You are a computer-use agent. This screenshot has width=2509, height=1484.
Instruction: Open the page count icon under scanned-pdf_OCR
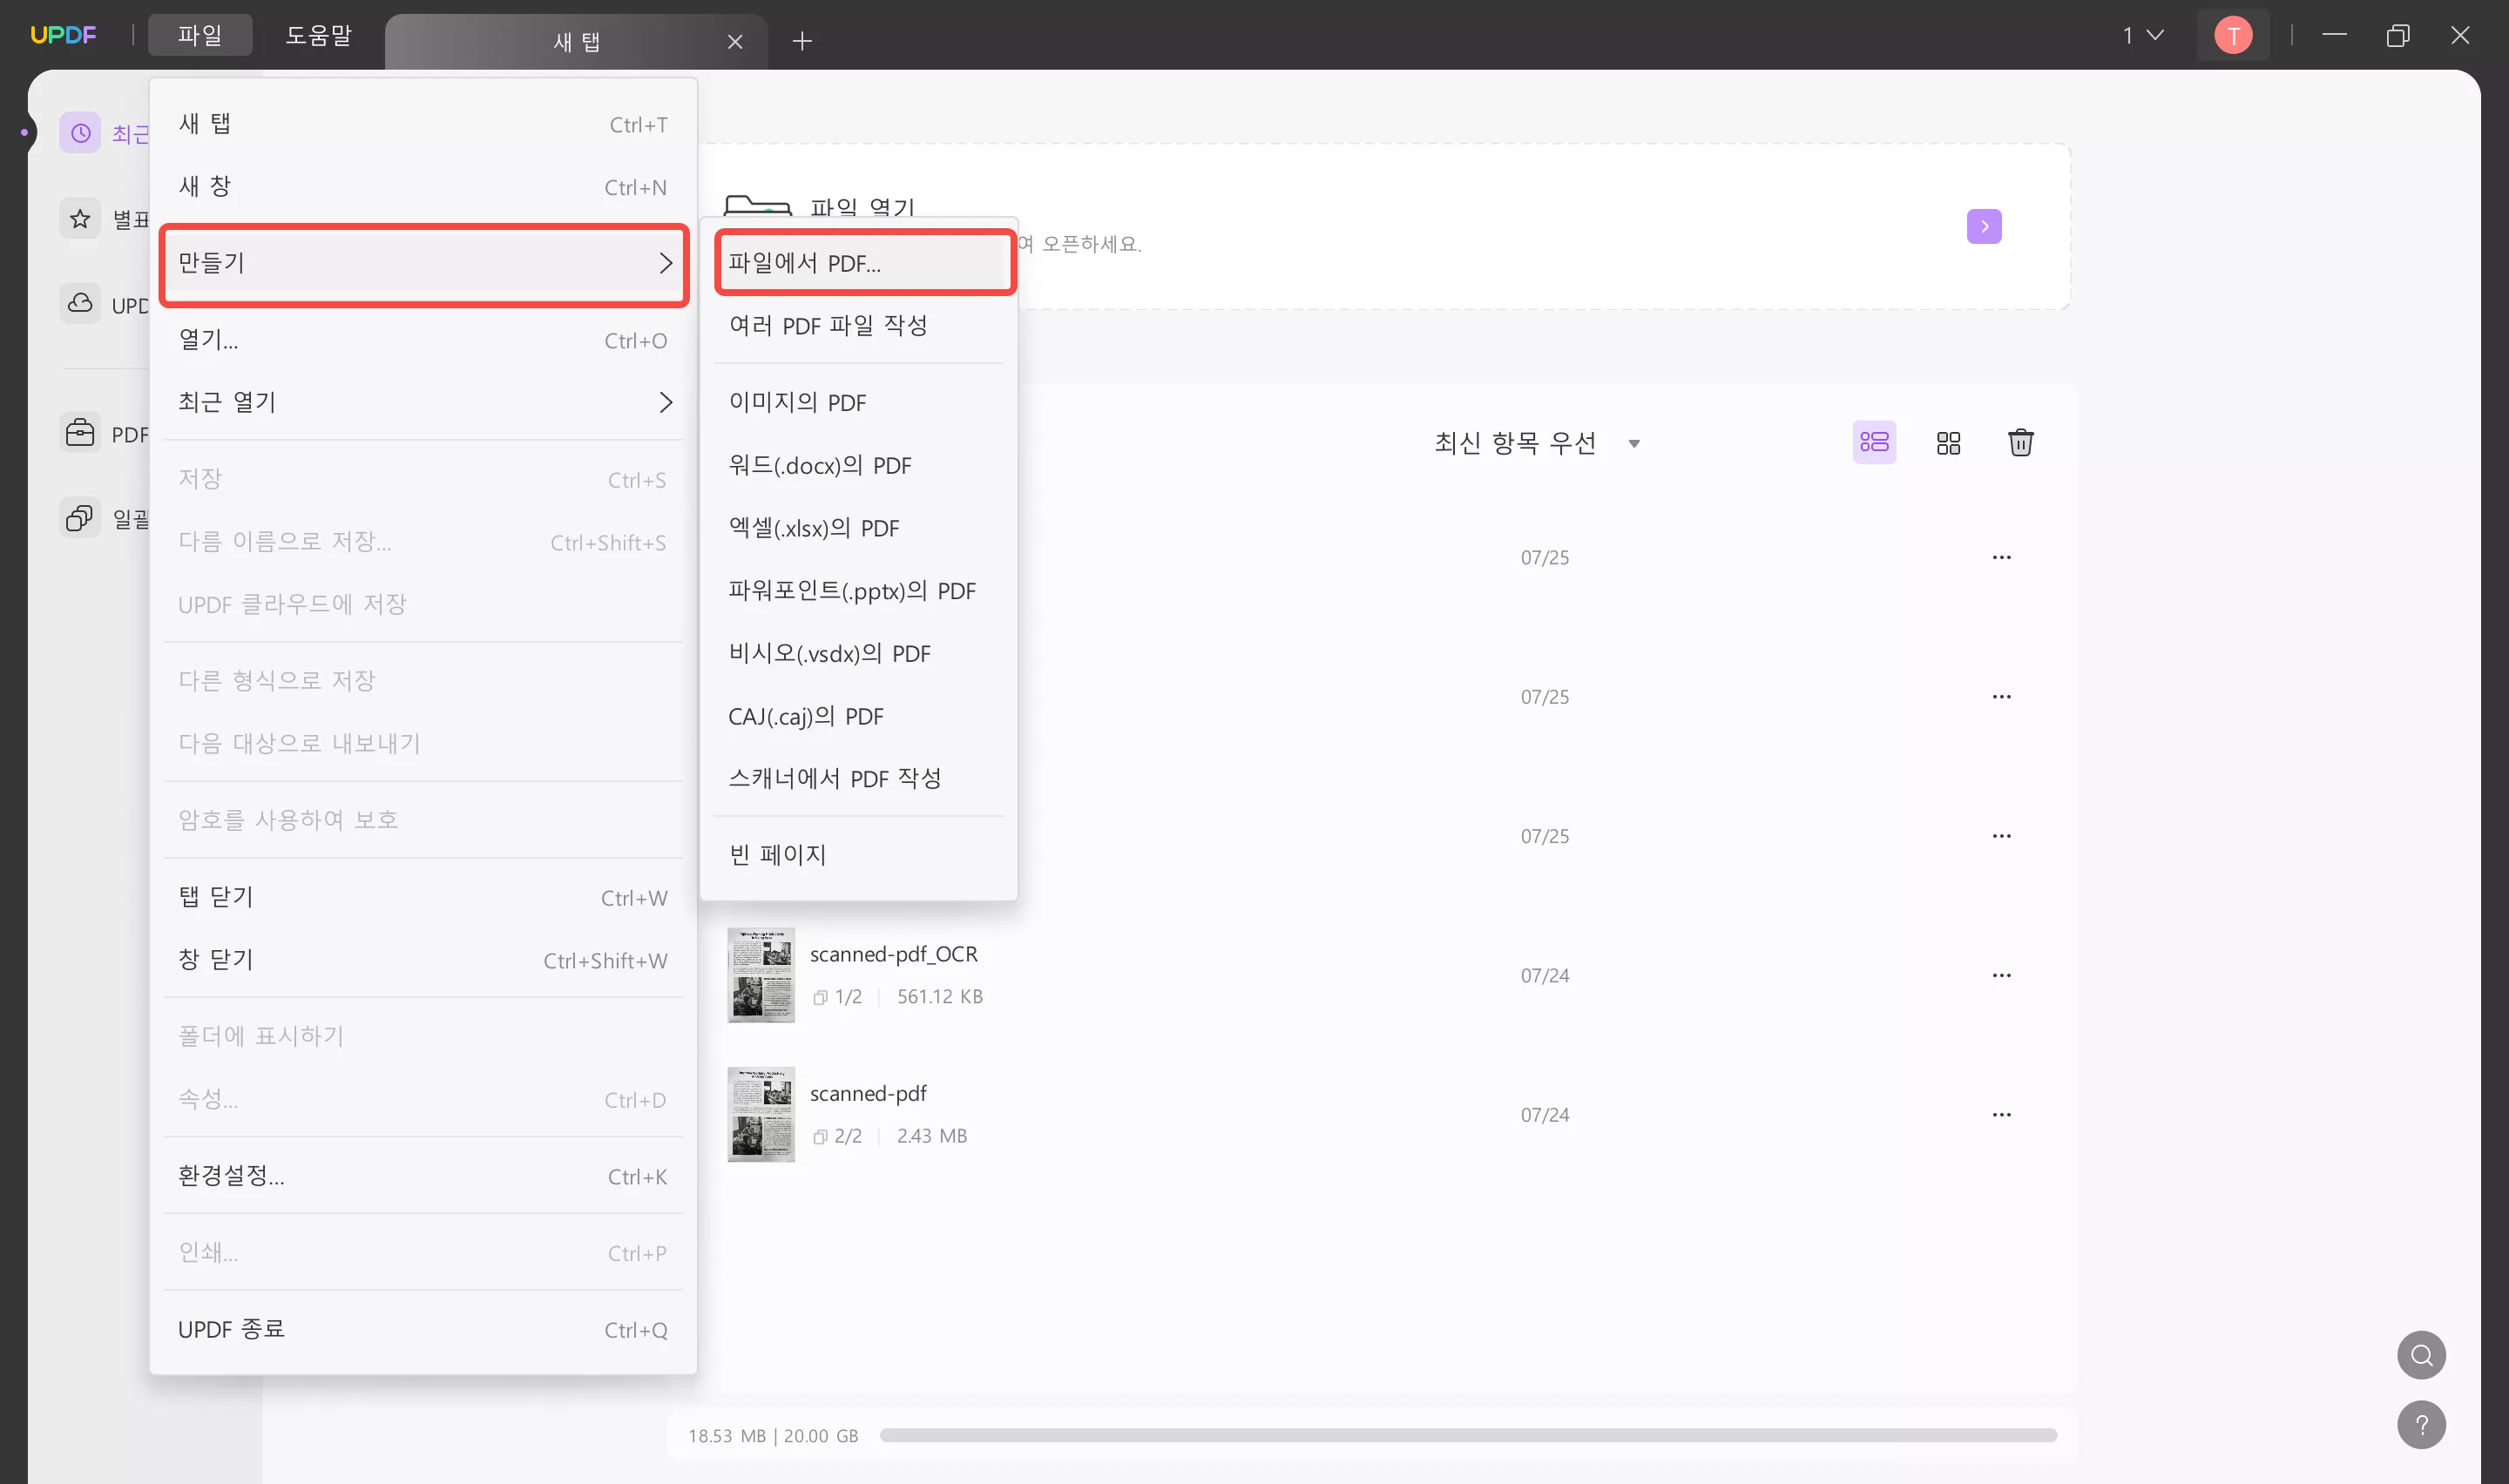[820, 997]
